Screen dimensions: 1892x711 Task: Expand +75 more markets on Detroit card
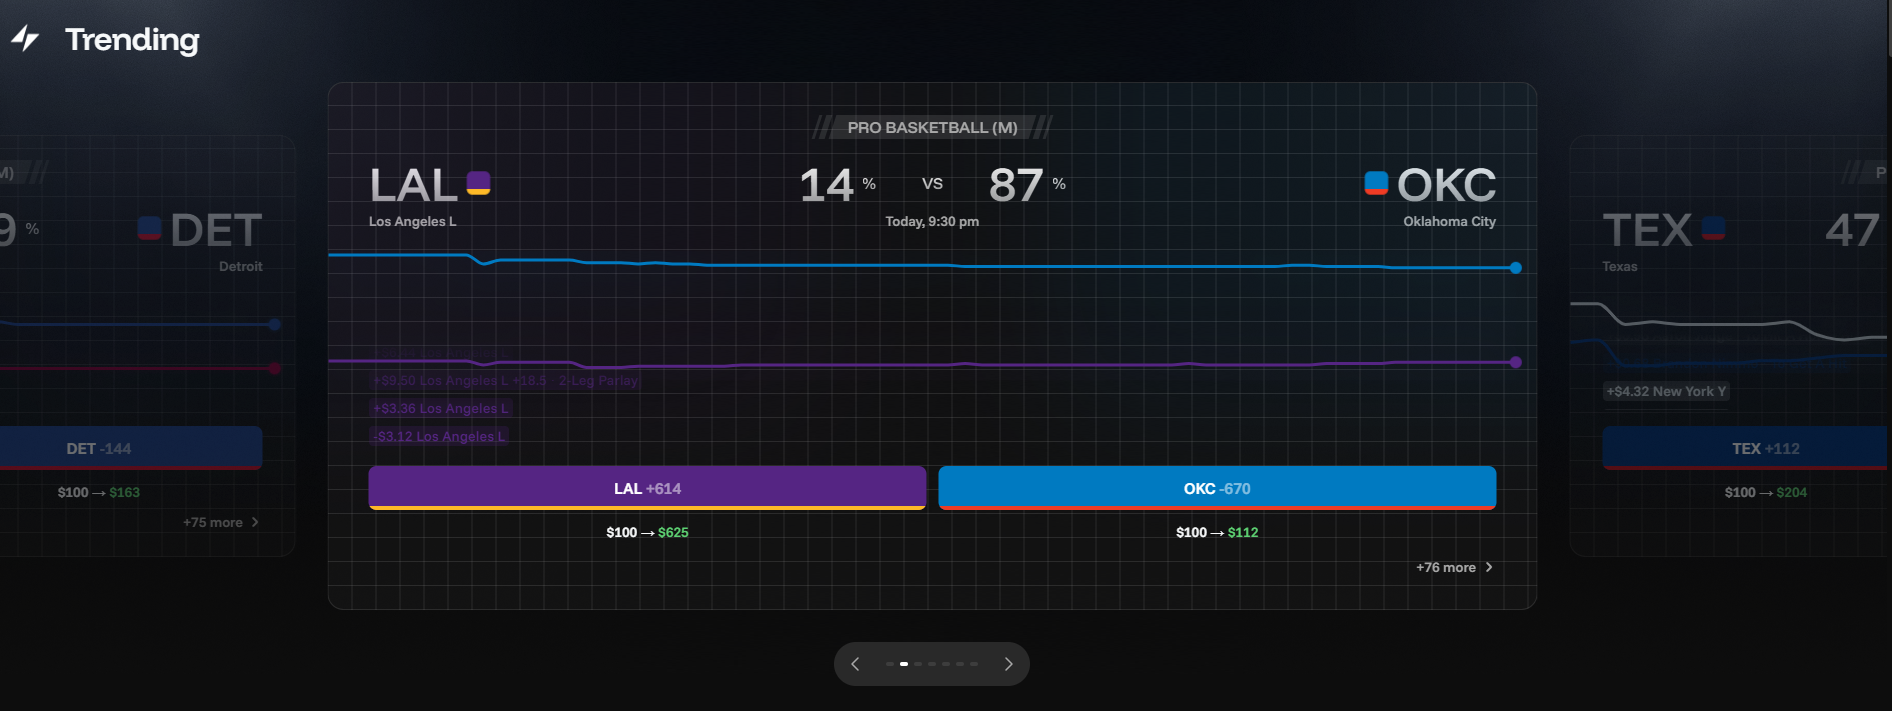(x=221, y=522)
